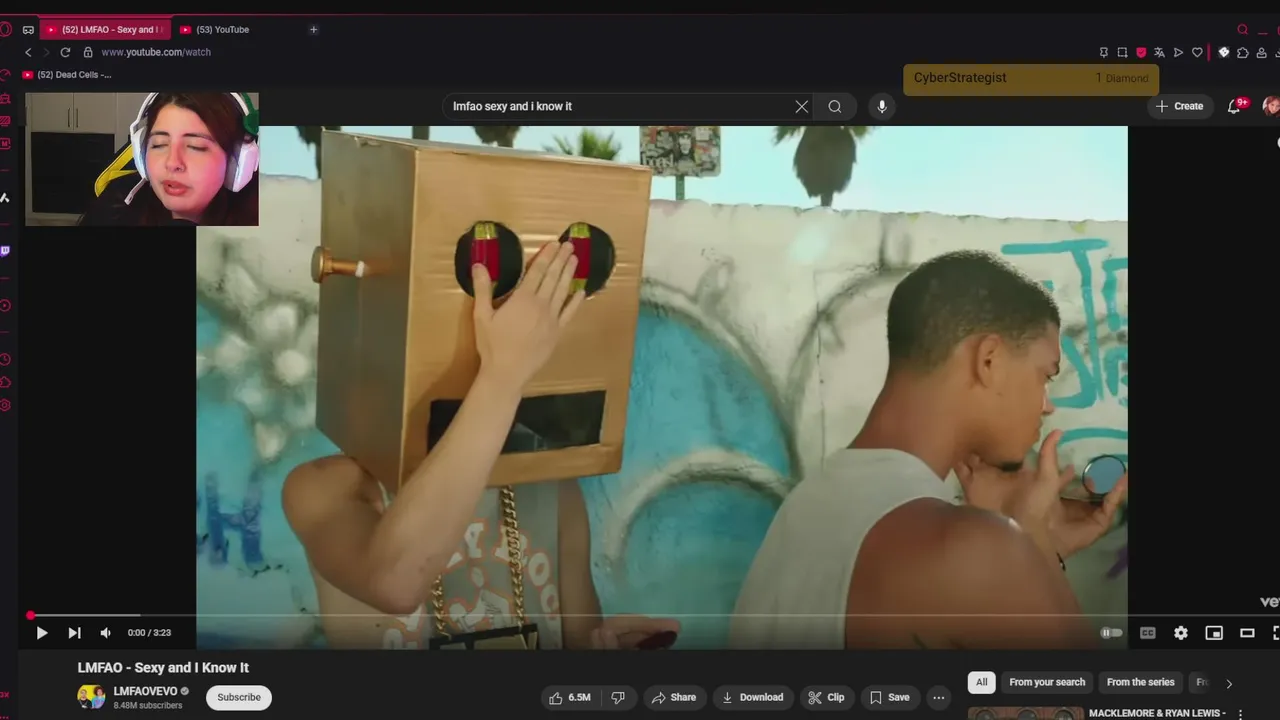Image resolution: width=1280 pixels, height=720 pixels.
Task: Save the video to a playlist
Action: (890, 697)
